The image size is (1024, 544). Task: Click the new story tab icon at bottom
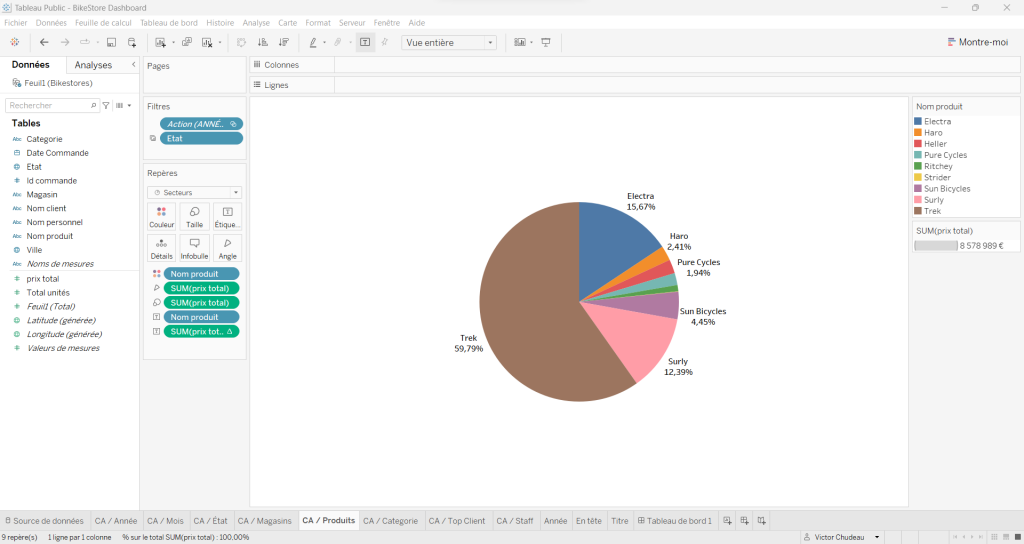(x=761, y=520)
